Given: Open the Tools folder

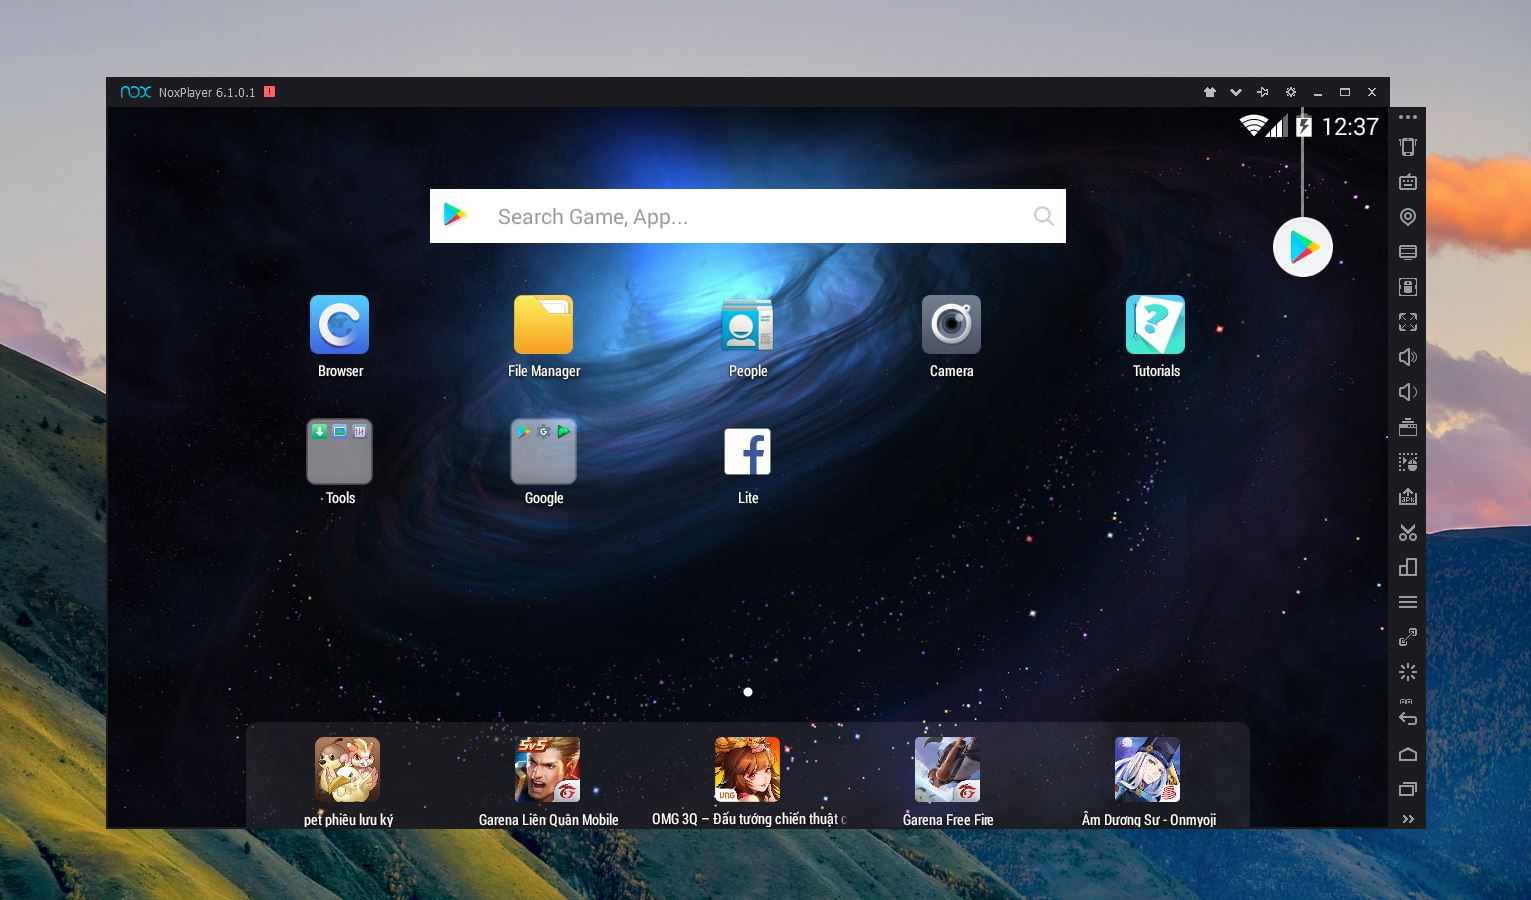Looking at the screenshot, I should (x=340, y=452).
